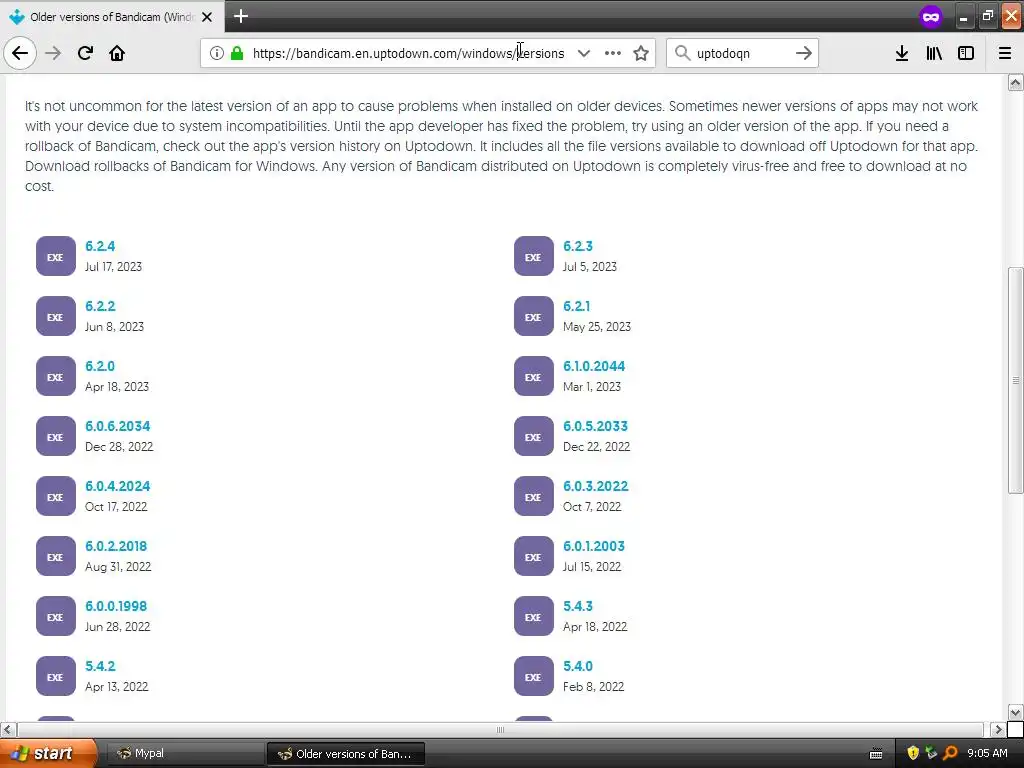The image size is (1024, 768).
Task: Click the EXE icon beside 6.2.0
Action: pos(56,377)
